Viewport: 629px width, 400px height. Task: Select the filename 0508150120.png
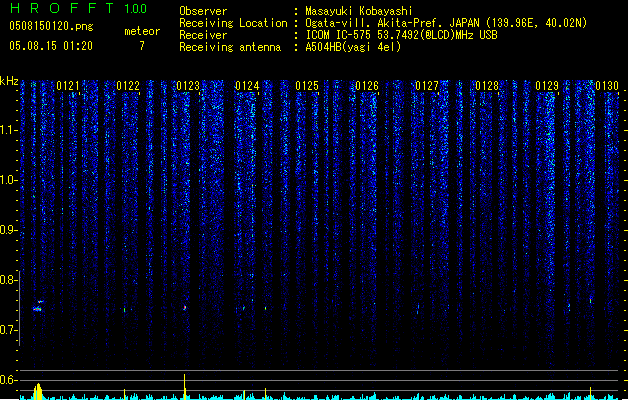click(x=51, y=27)
